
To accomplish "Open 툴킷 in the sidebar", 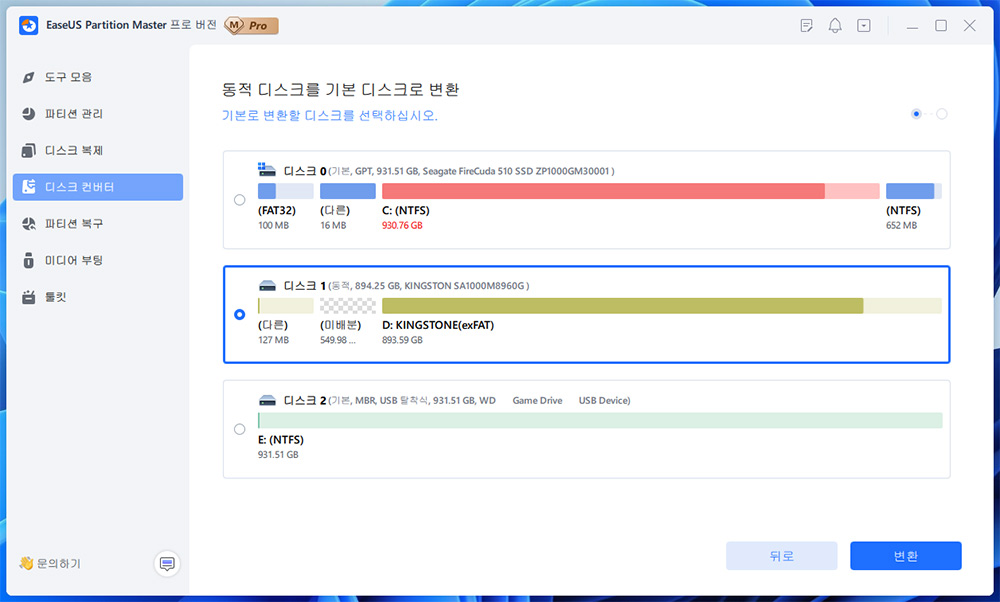I will click(x=98, y=297).
